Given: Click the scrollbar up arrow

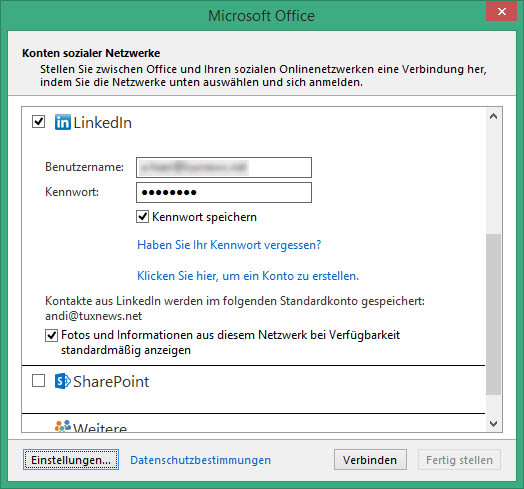Looking at the screenshot, I should click(493, 116).
